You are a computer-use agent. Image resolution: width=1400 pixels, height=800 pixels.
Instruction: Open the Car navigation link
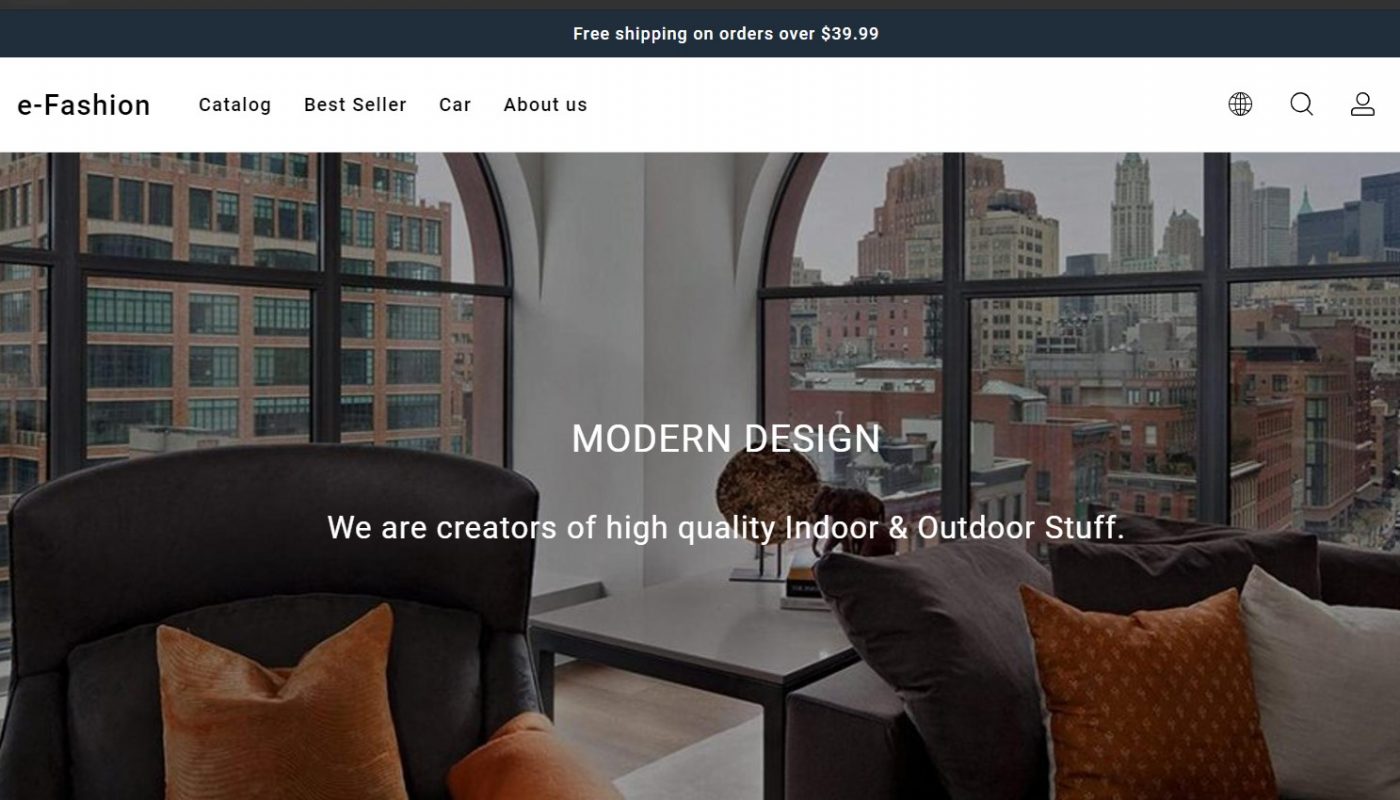(455, 104)
